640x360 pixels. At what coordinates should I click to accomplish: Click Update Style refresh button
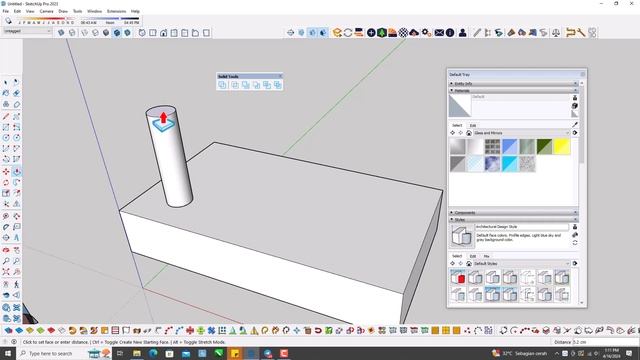coord(575,242)
